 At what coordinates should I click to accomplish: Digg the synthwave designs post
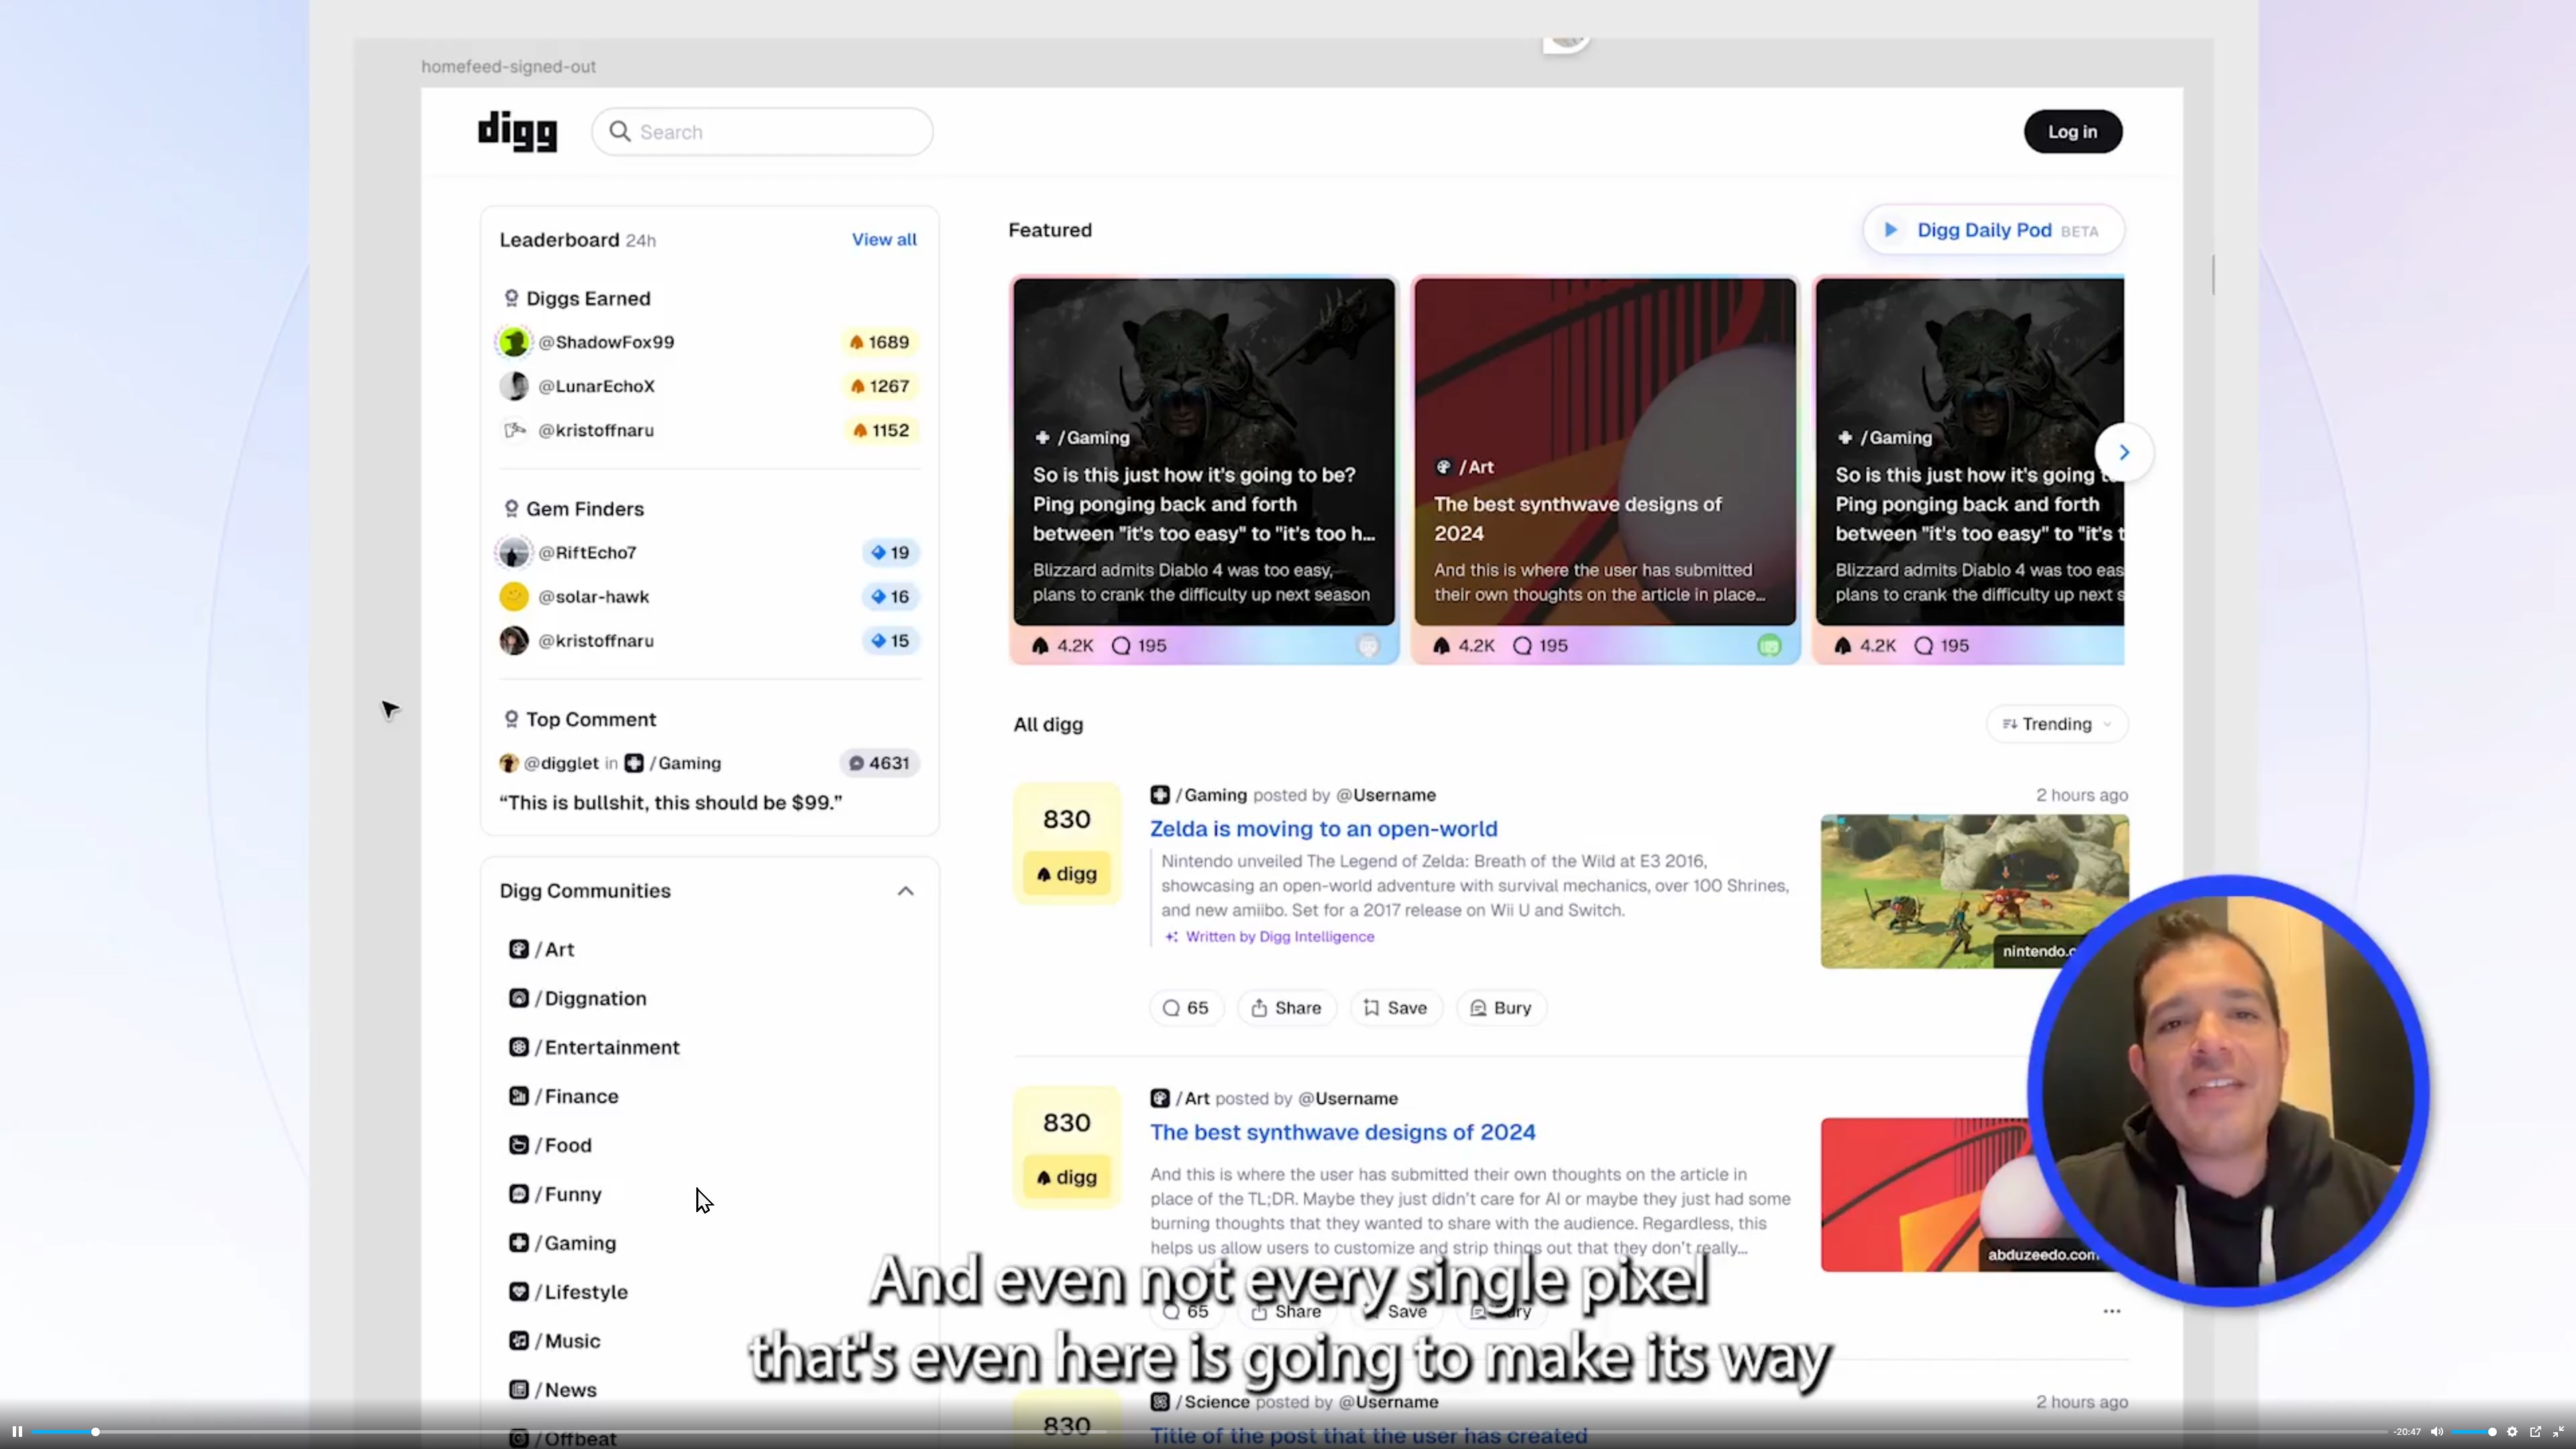(1066, 1177)
